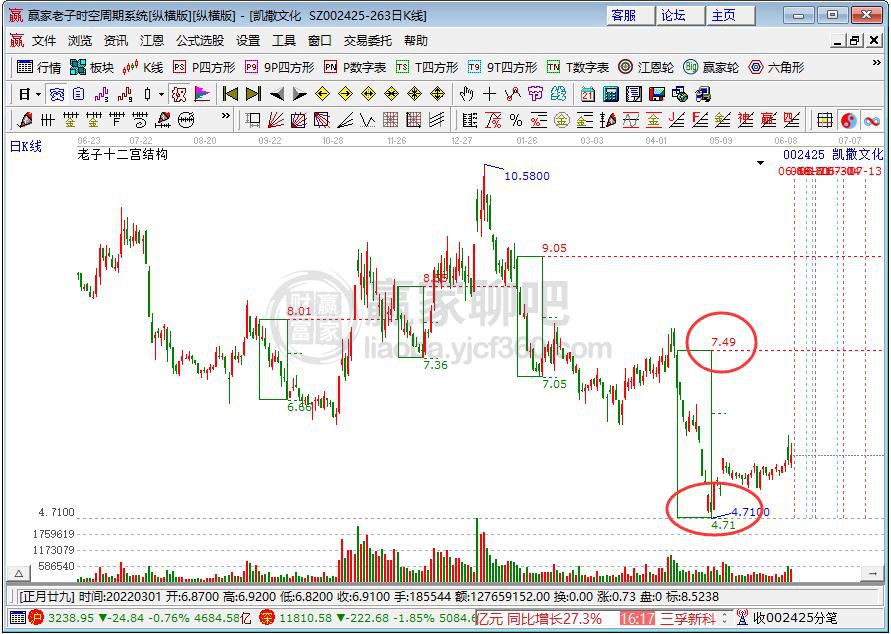Expand the top toolbar overflow chevron
Screen dimensions: 891x634
click(877, 63)
